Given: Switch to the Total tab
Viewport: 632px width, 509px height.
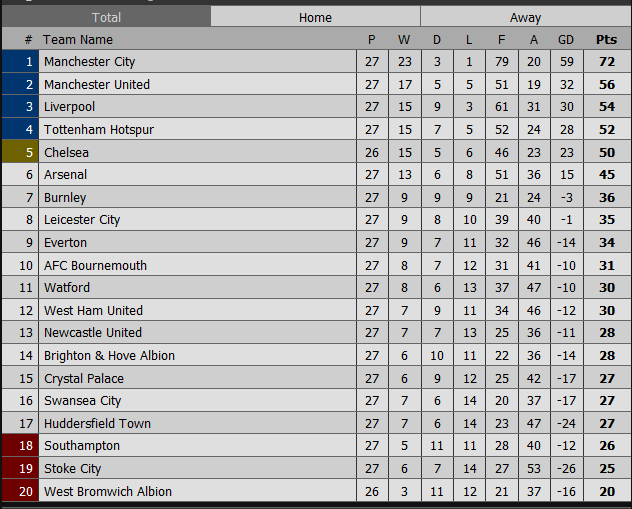Looking at the screenshot, I should pos(106,17).
